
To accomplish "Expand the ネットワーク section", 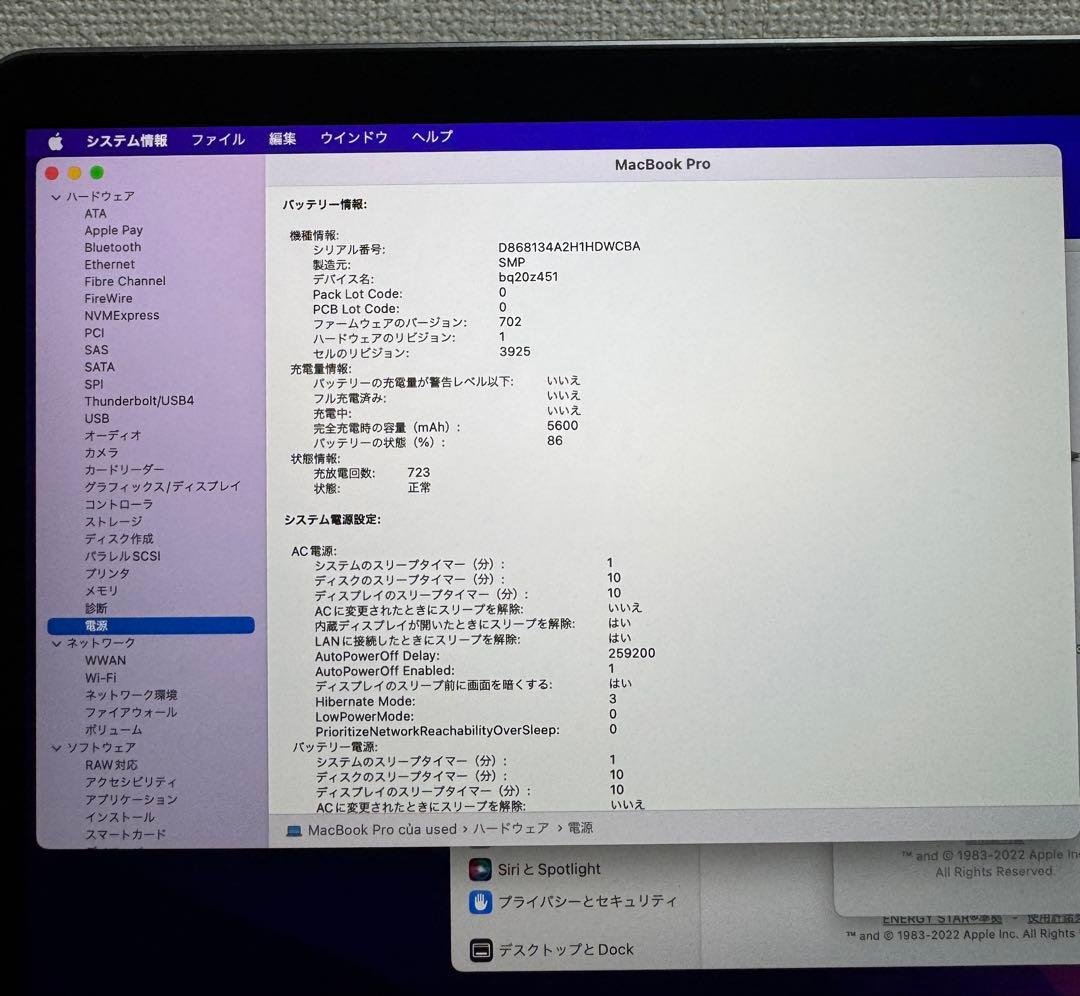I will coord(58,643).
